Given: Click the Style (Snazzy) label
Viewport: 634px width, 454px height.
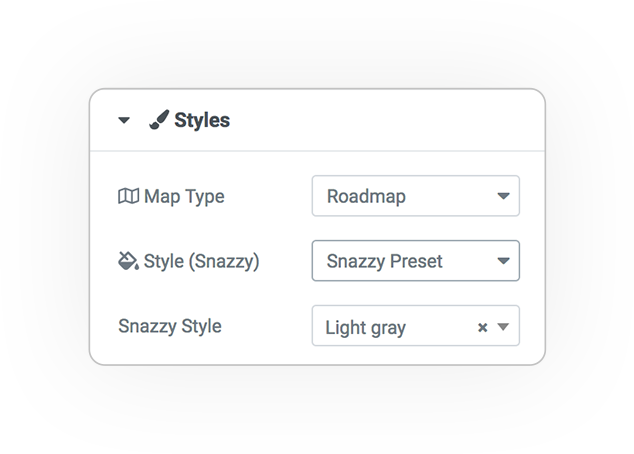Looking at the screenshot, I should [201, 261].
